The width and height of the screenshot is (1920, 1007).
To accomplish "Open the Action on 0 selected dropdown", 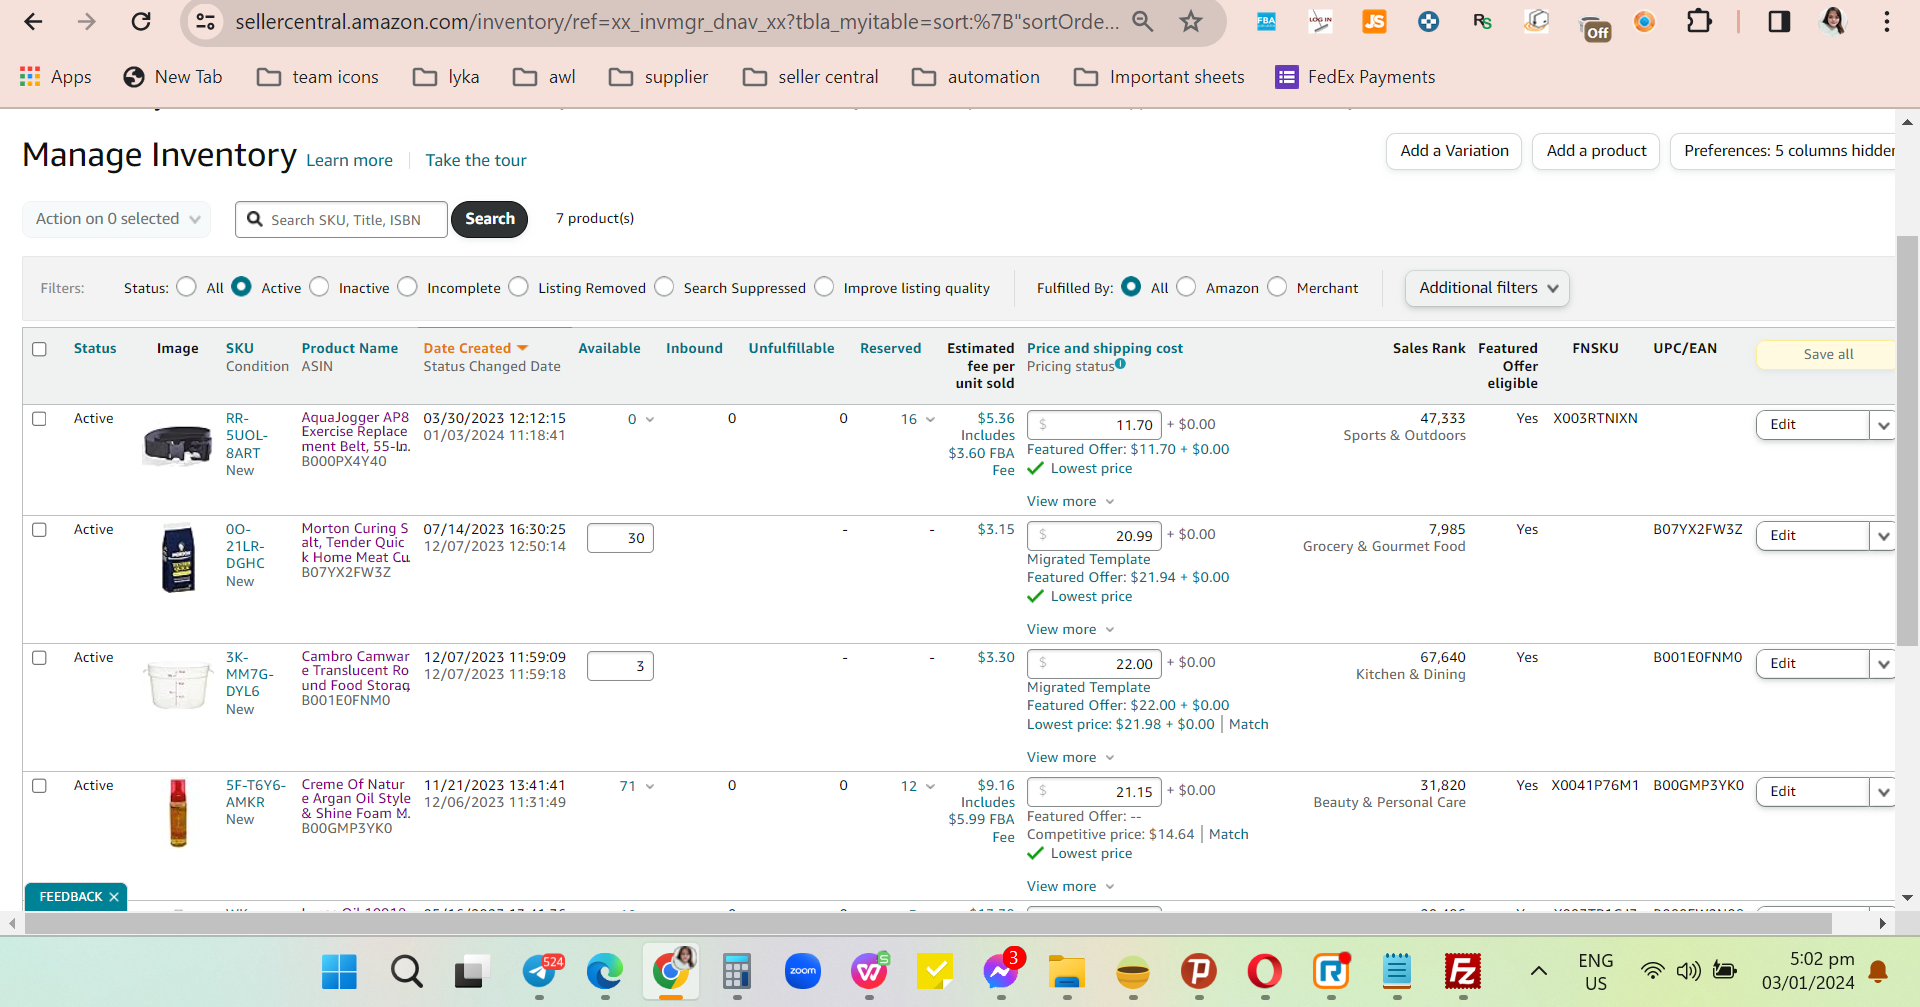I will coord(117,219).
